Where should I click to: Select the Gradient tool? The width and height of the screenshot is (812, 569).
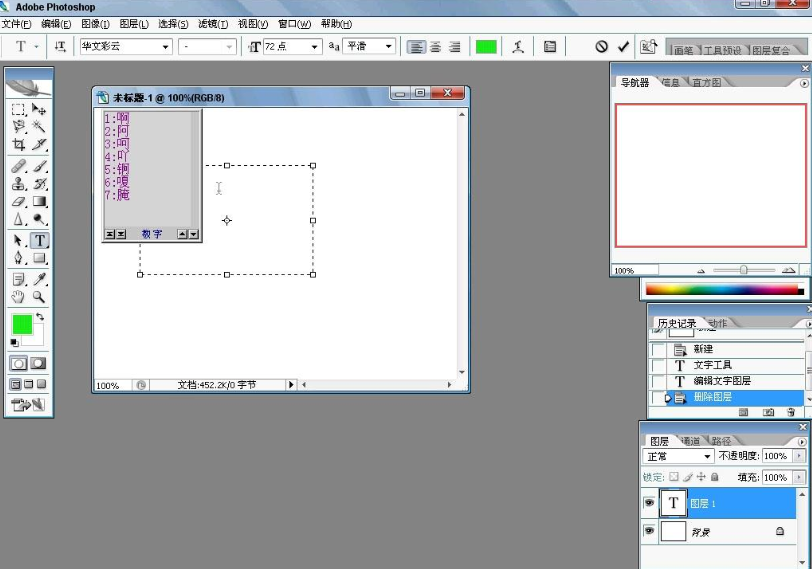39,201
